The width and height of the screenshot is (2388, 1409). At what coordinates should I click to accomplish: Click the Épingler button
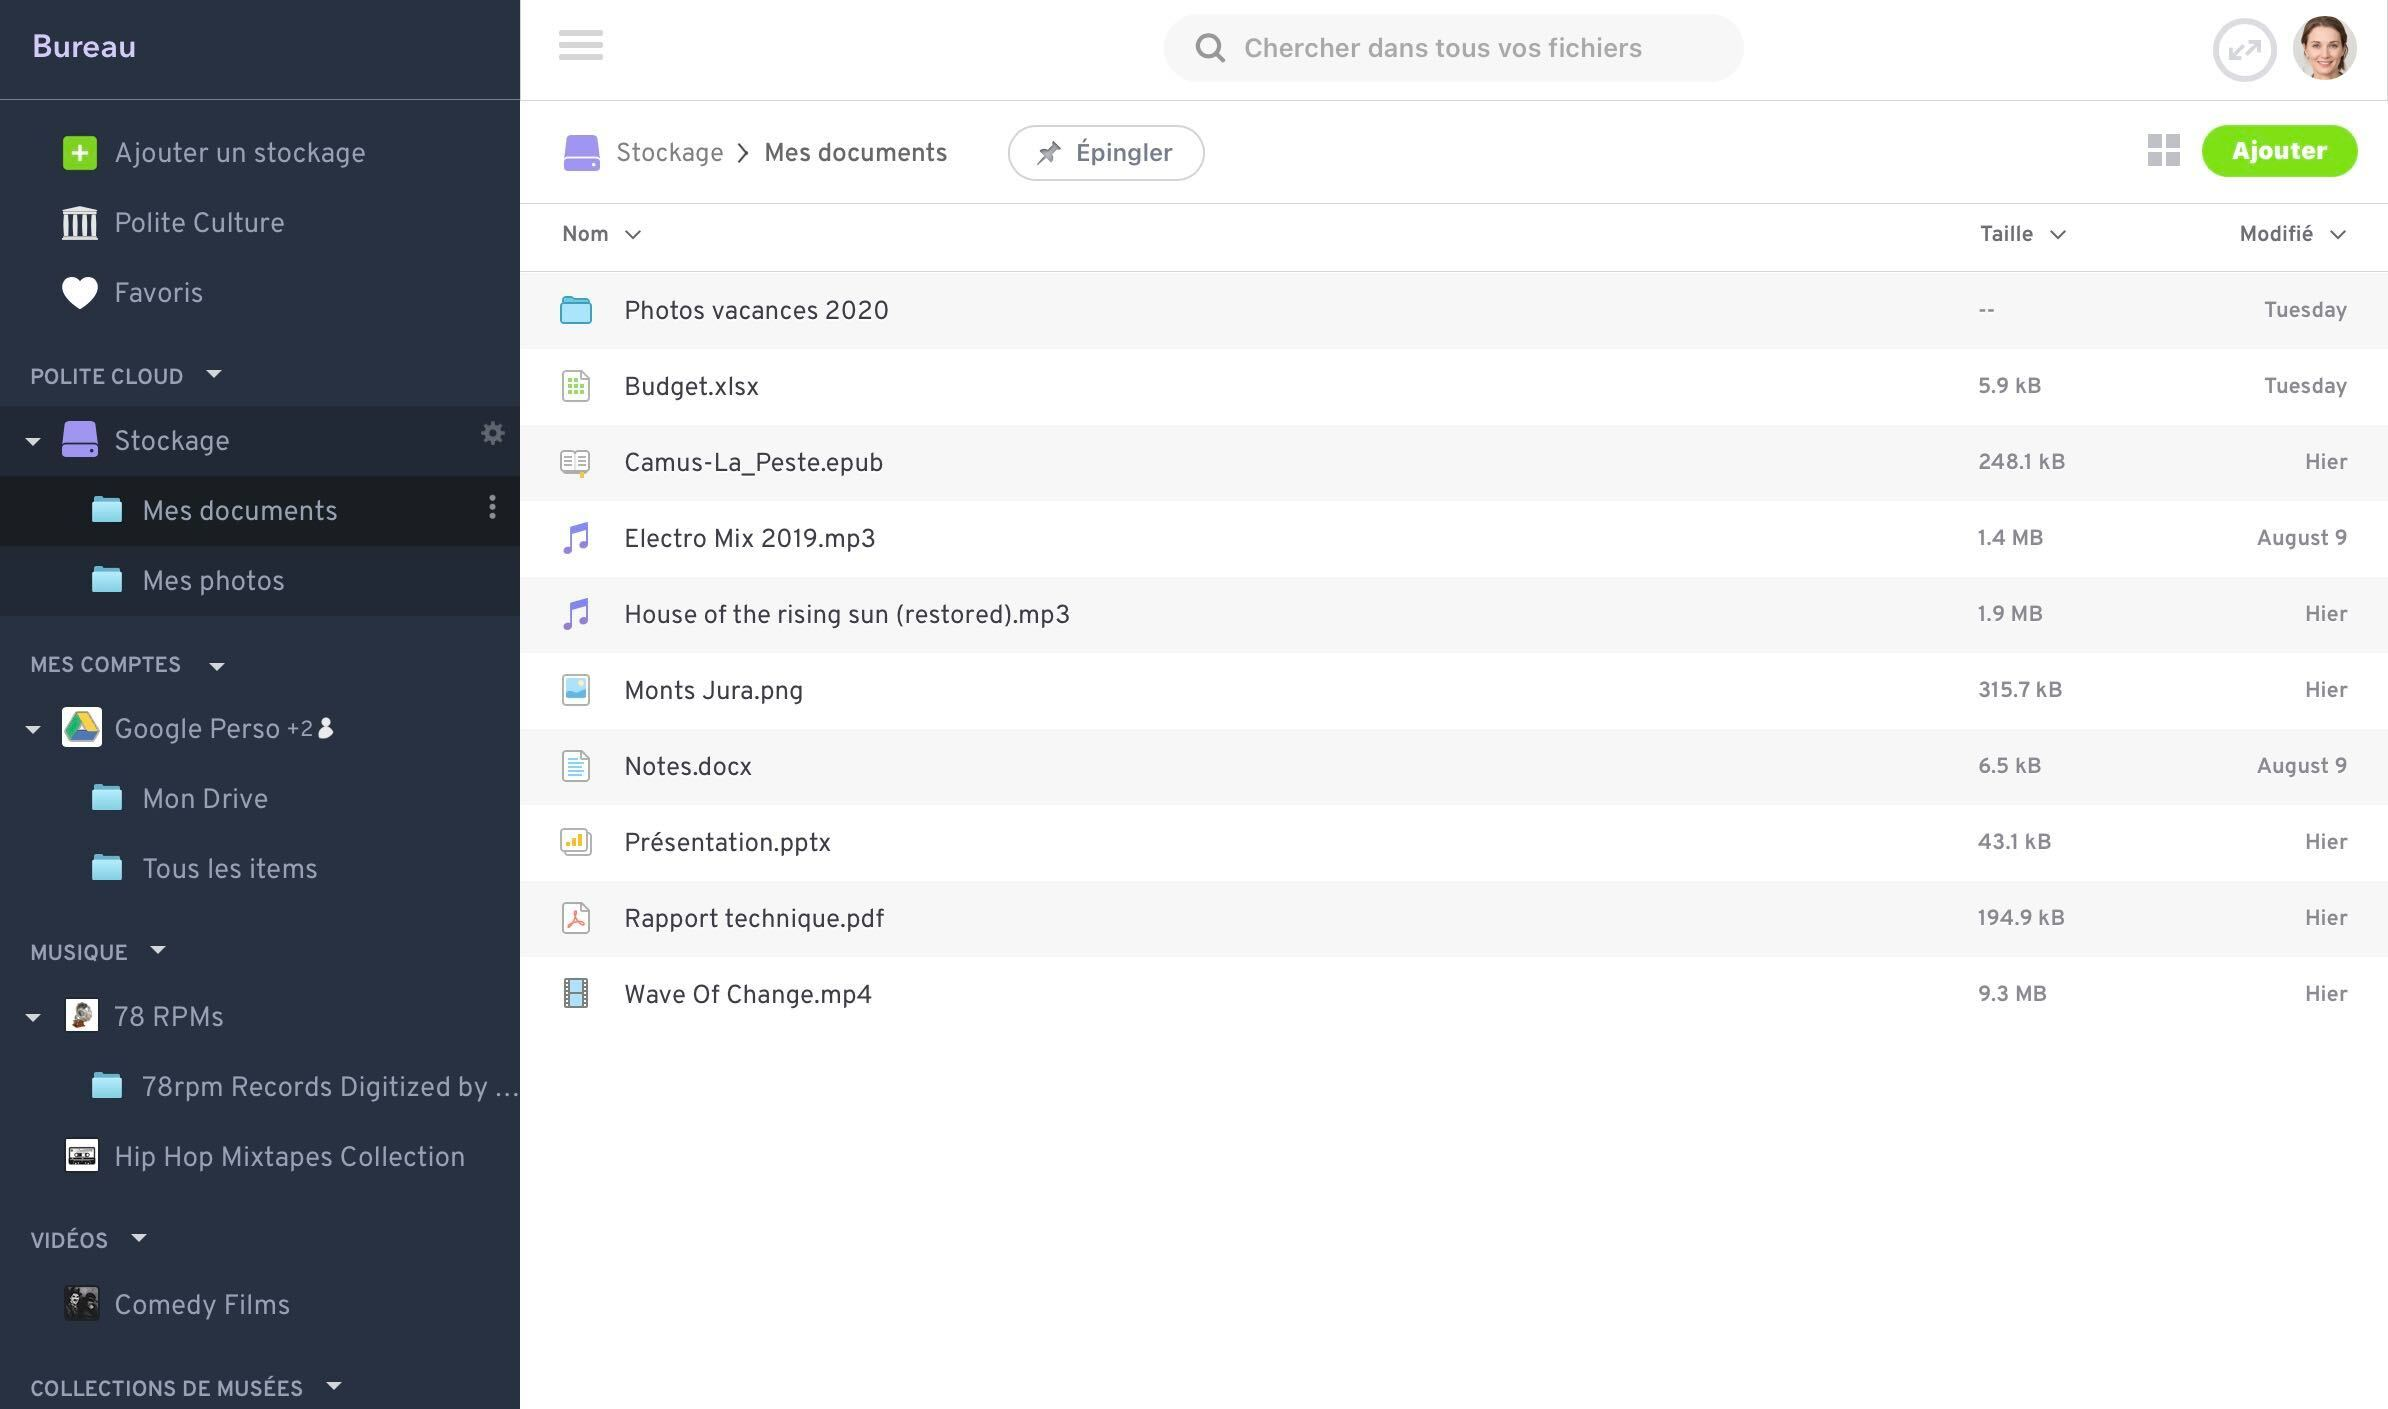pos(1105,153)
